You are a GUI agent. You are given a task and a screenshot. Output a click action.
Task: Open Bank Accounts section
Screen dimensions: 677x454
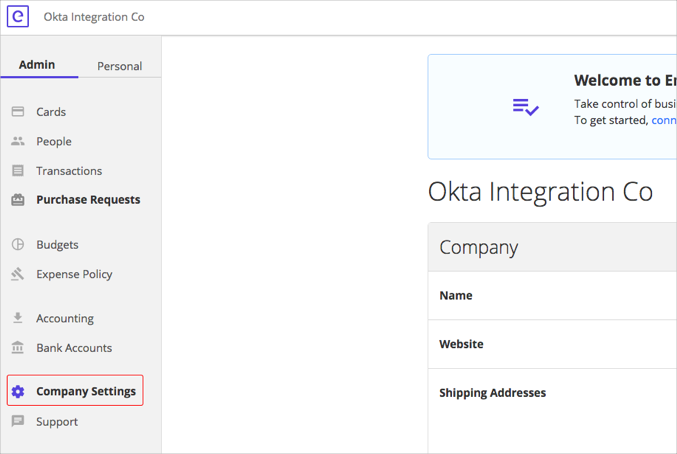[x=74, y=348]
